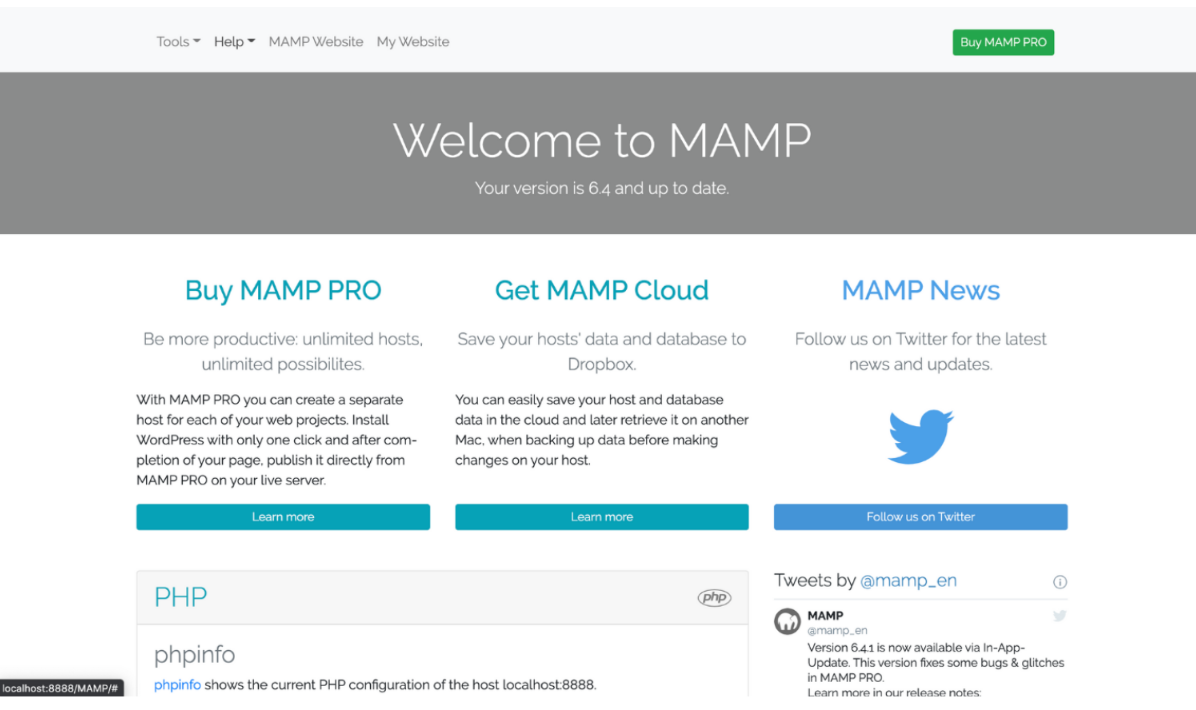Click Follow us on Twitter button
This screenshot has width=1196, height=710.
pos(921,516)
